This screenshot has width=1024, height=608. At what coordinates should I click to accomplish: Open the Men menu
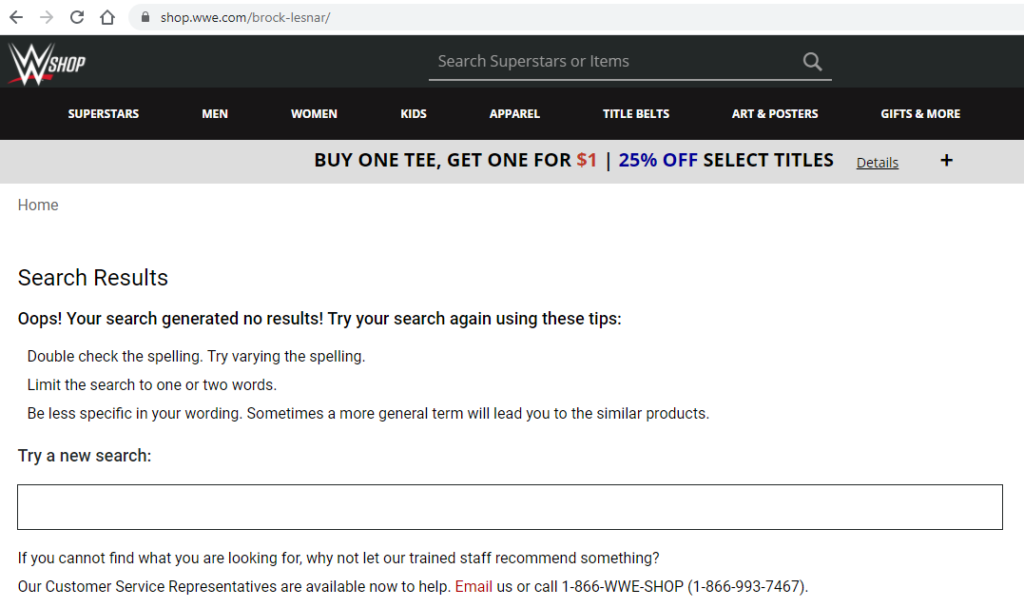click(215, 114)
